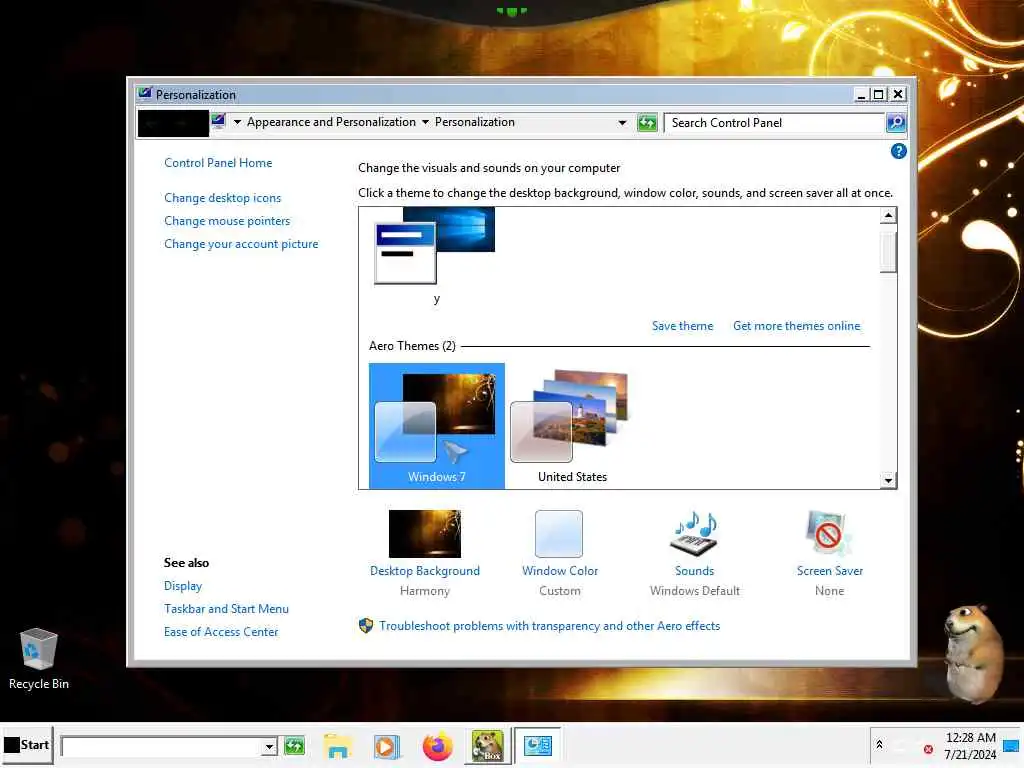The height and width of the screenshot is (768, 1024).
Task: Open the Desktop Background settings icon
Action: (424, 534)
